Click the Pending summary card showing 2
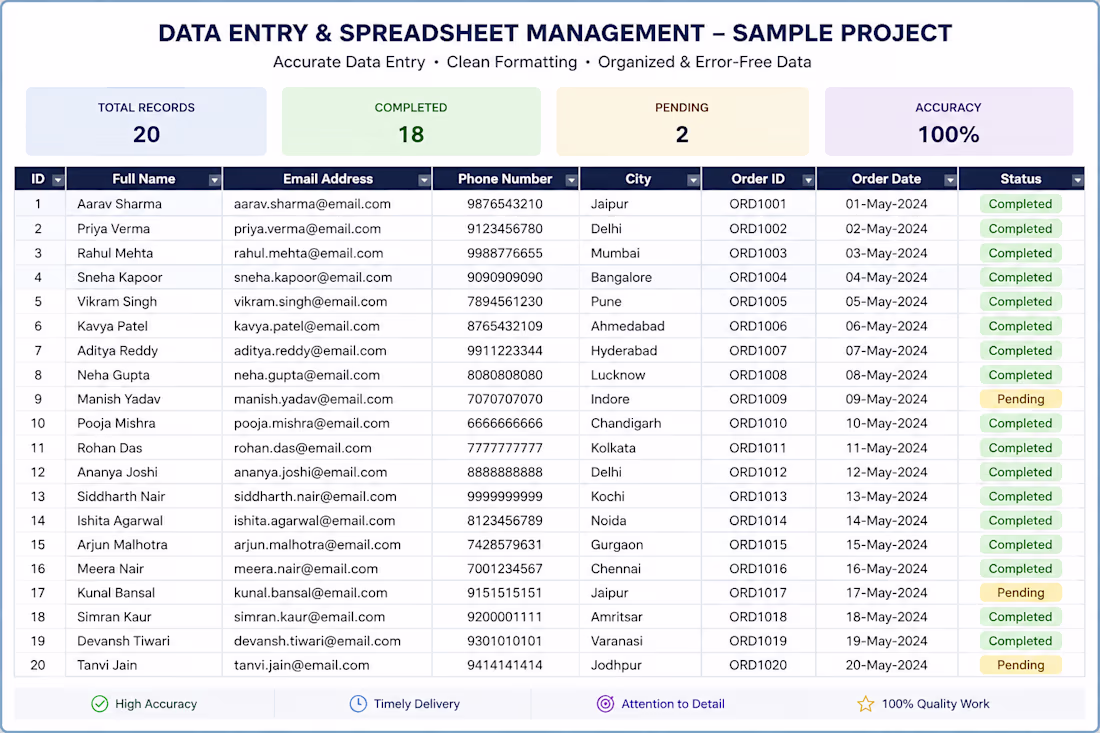Viewport: 1100px width, 733px height. 682,121
